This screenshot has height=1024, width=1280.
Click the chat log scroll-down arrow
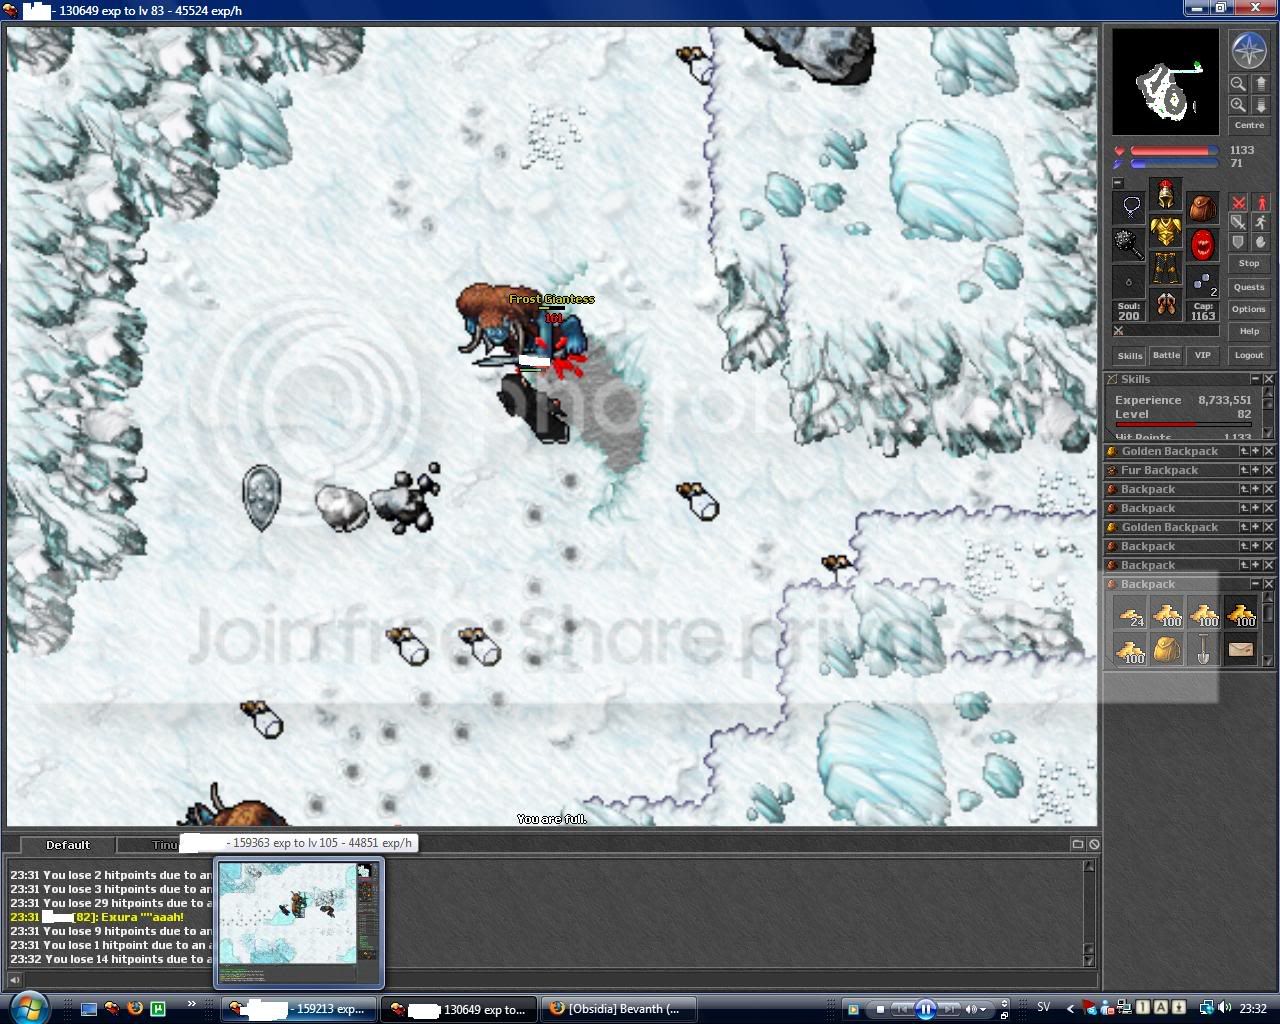coord(1090,961)
